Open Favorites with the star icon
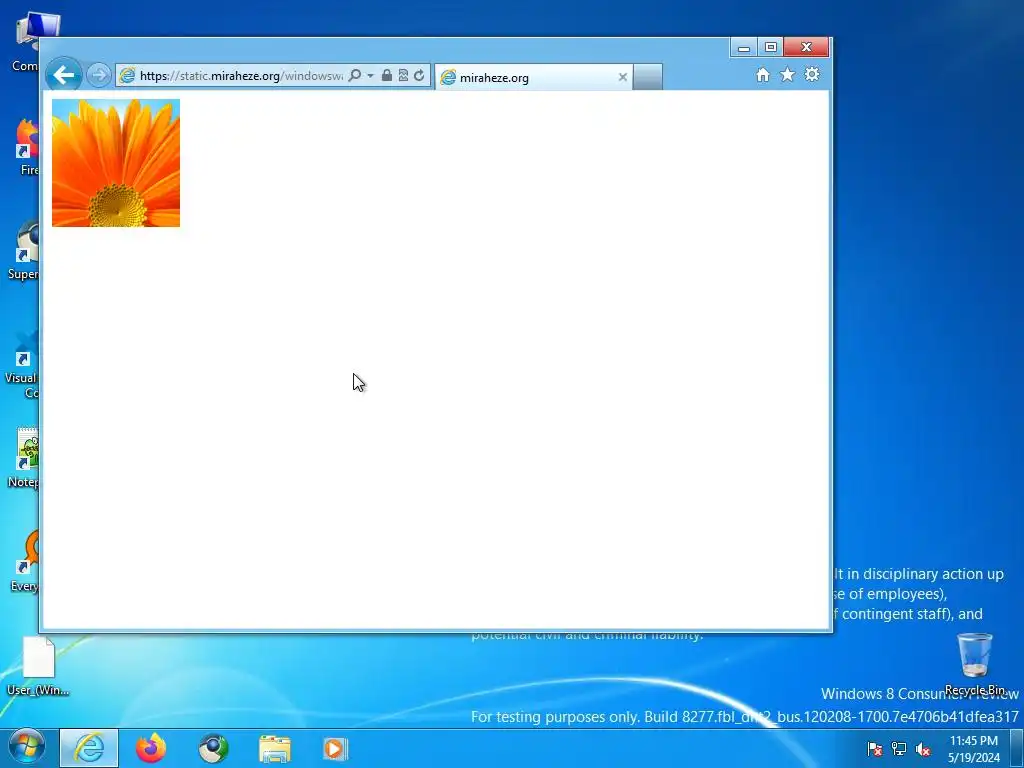 pos(788,74)
